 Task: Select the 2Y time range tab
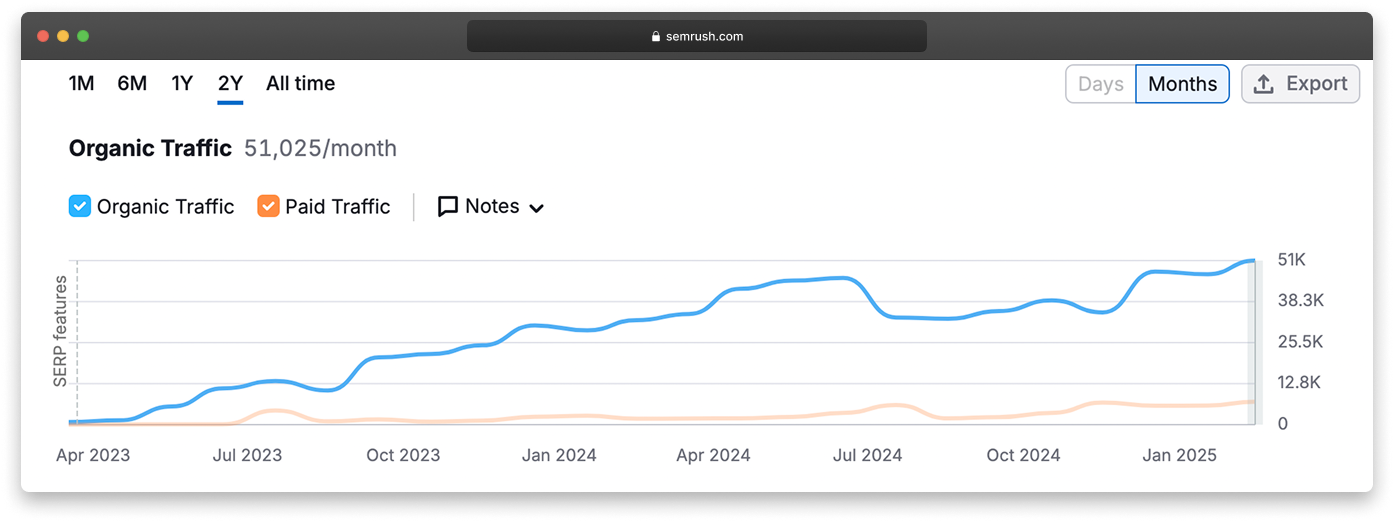coord(230,84)
